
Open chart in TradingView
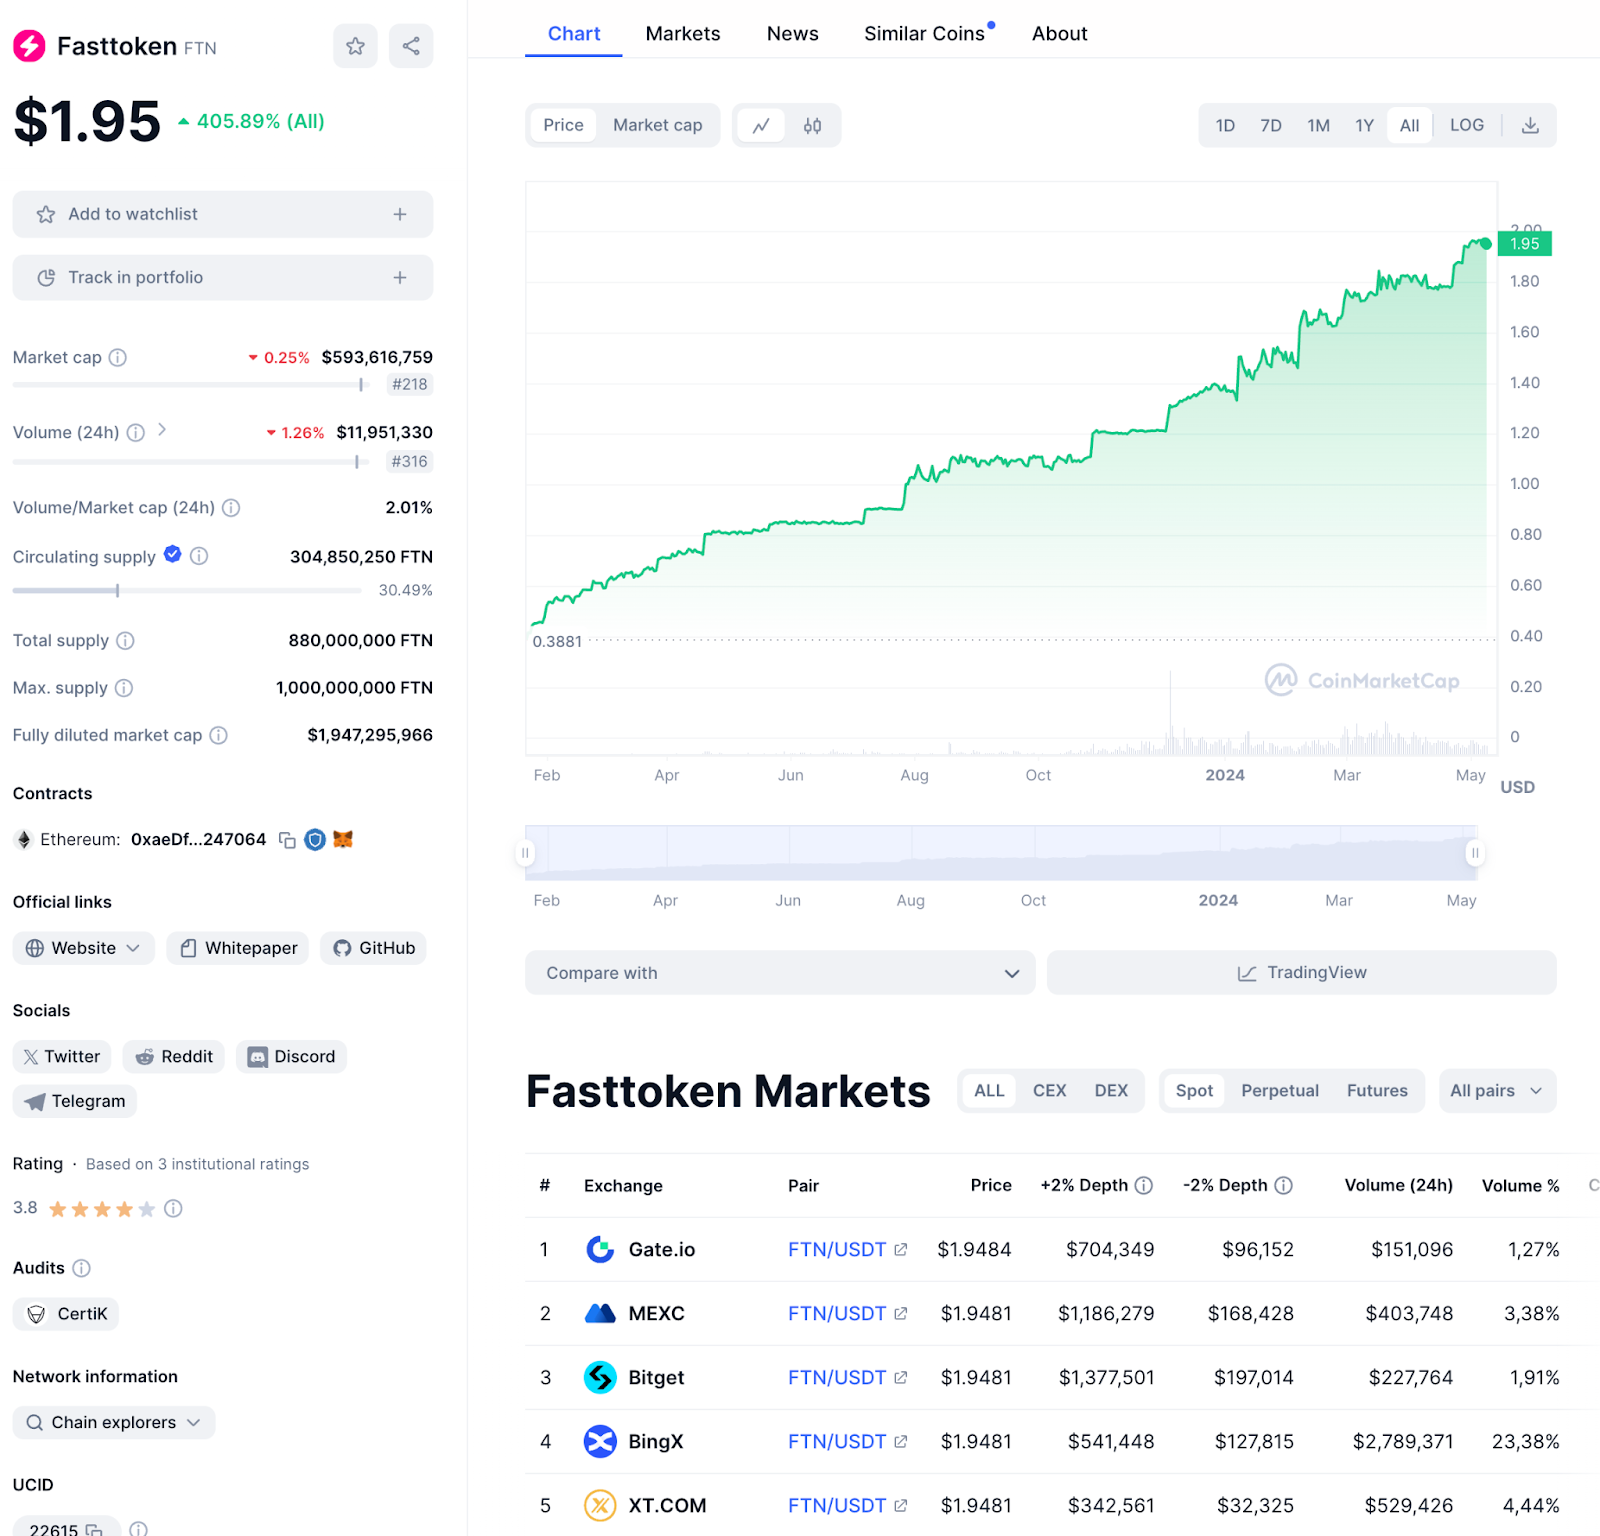tap(1302, 973)
